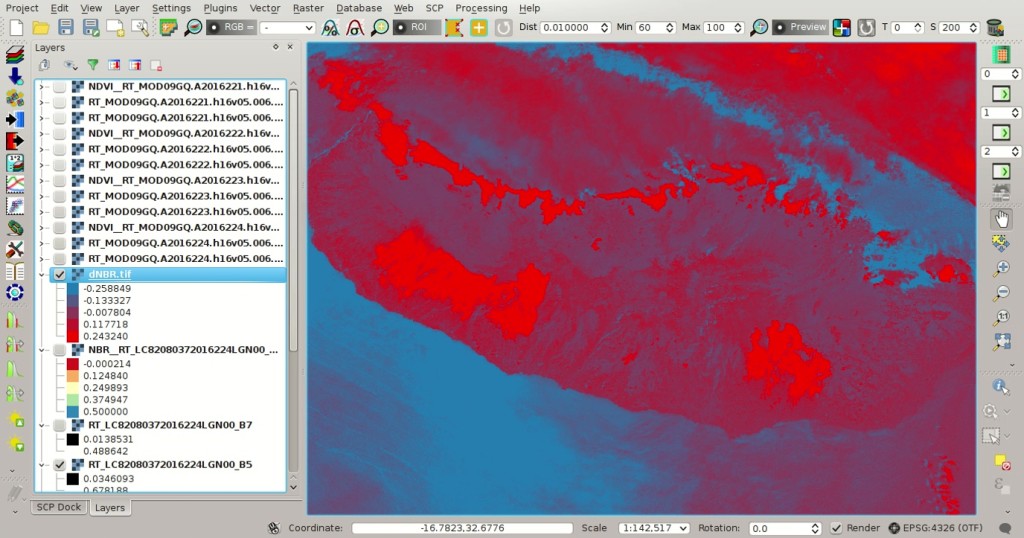Viewport: 1024px width, 538px height.
Task: Click the zoom to image magnifier icon
Action: (x=193, y=27)
